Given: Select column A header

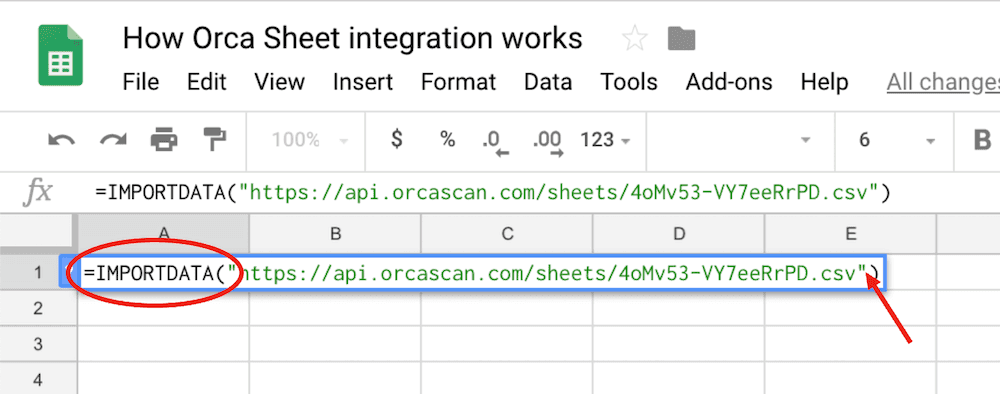Looking at the screenshot, I should coord(163,233).
